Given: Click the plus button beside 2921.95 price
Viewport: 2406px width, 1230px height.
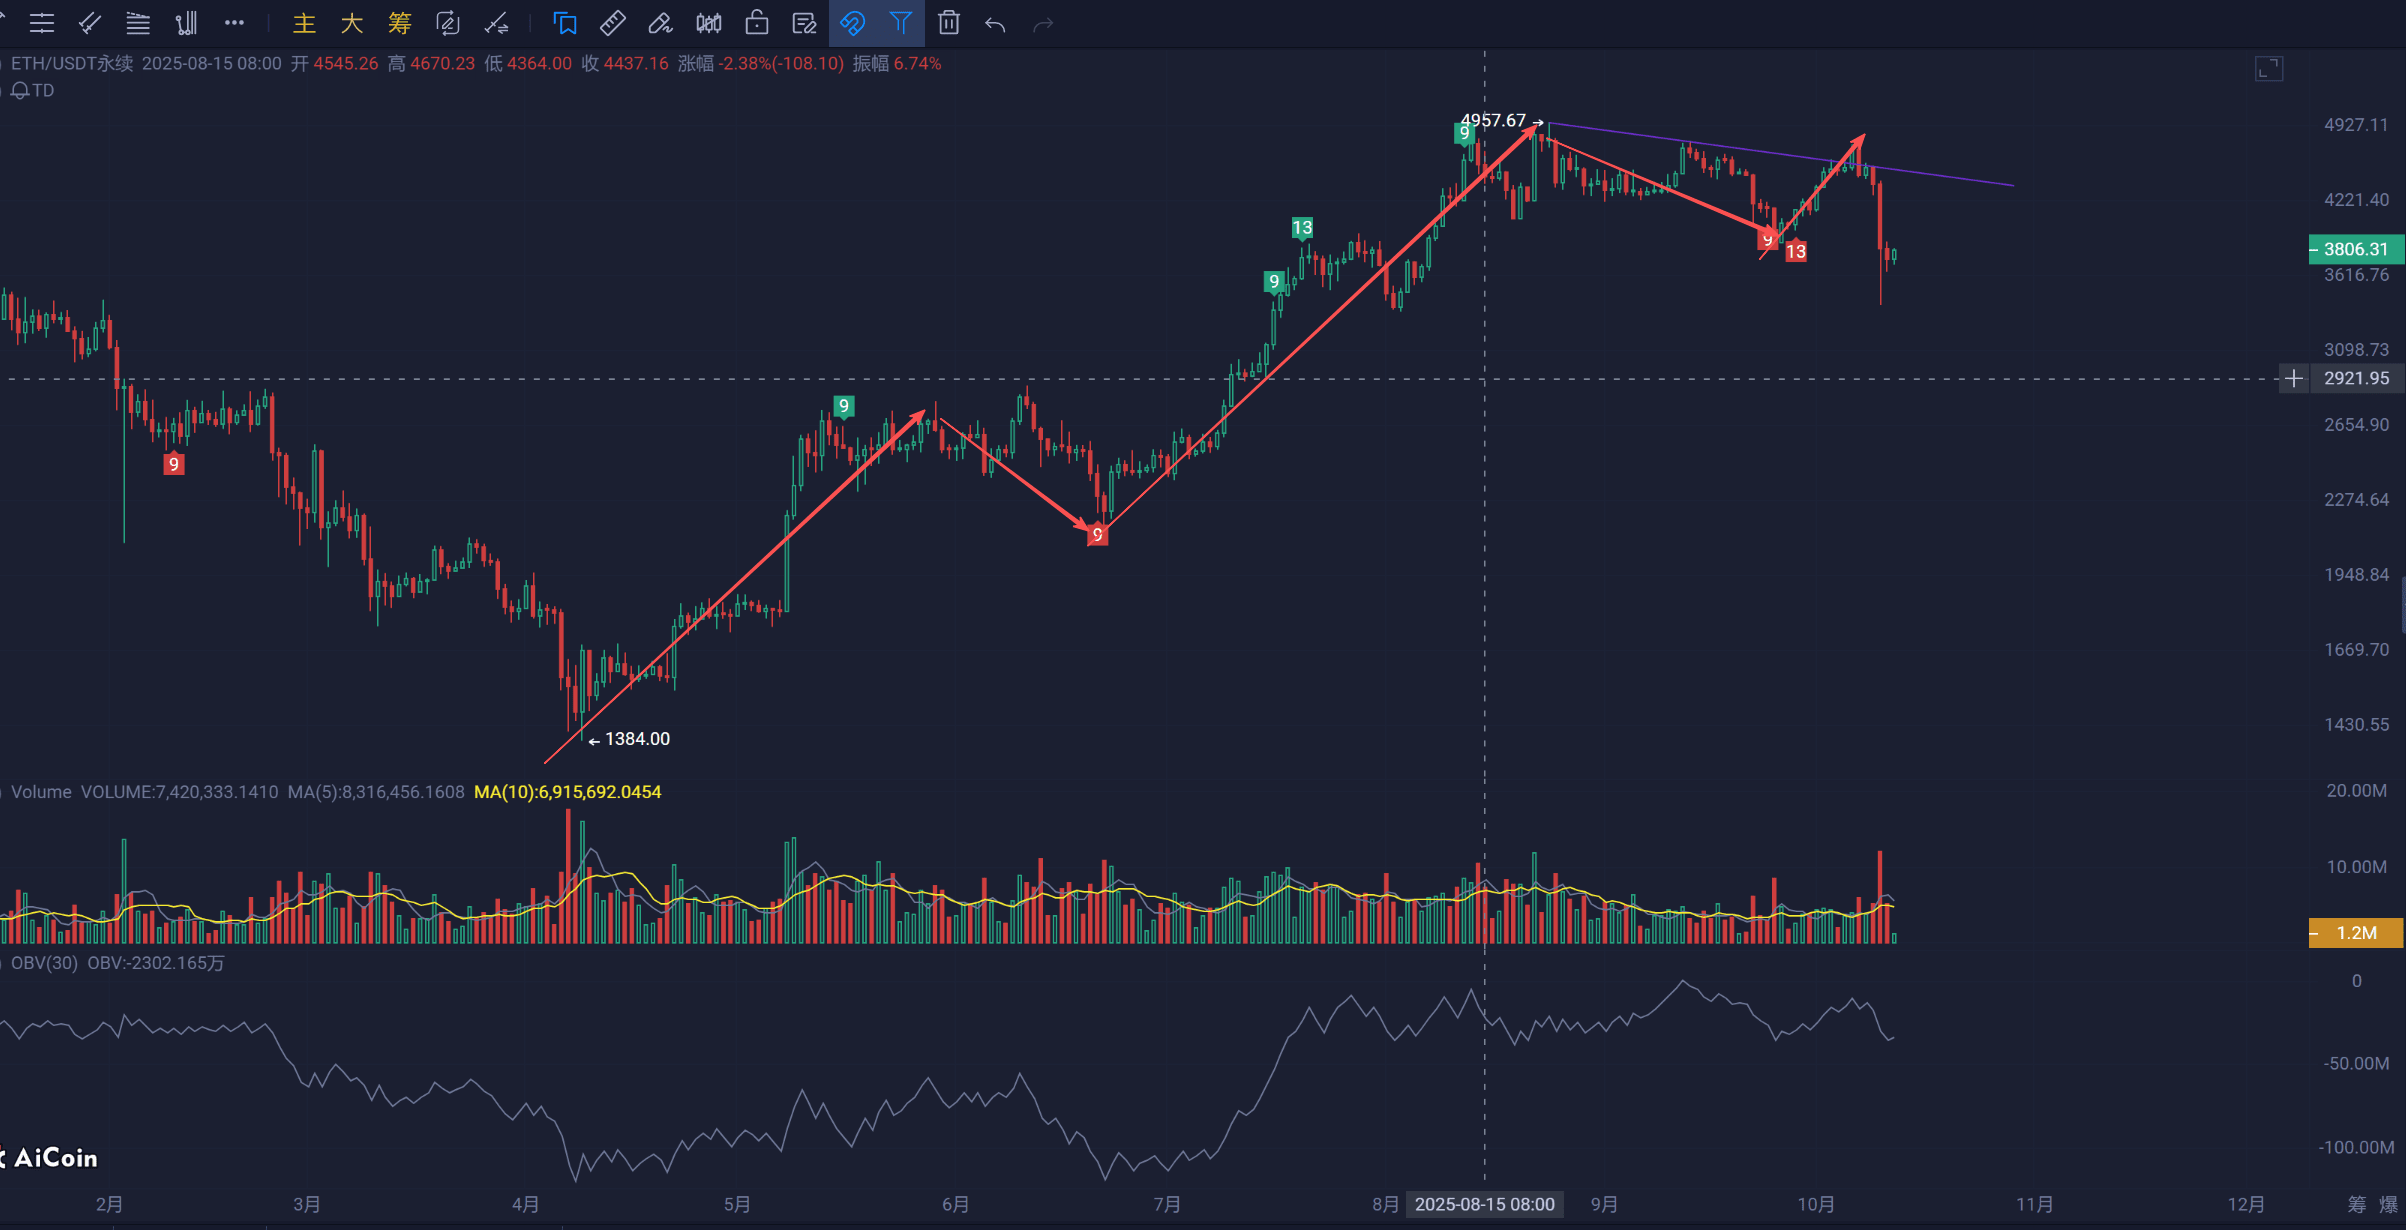Looking at the screenshot, I should click(2294, 378).
